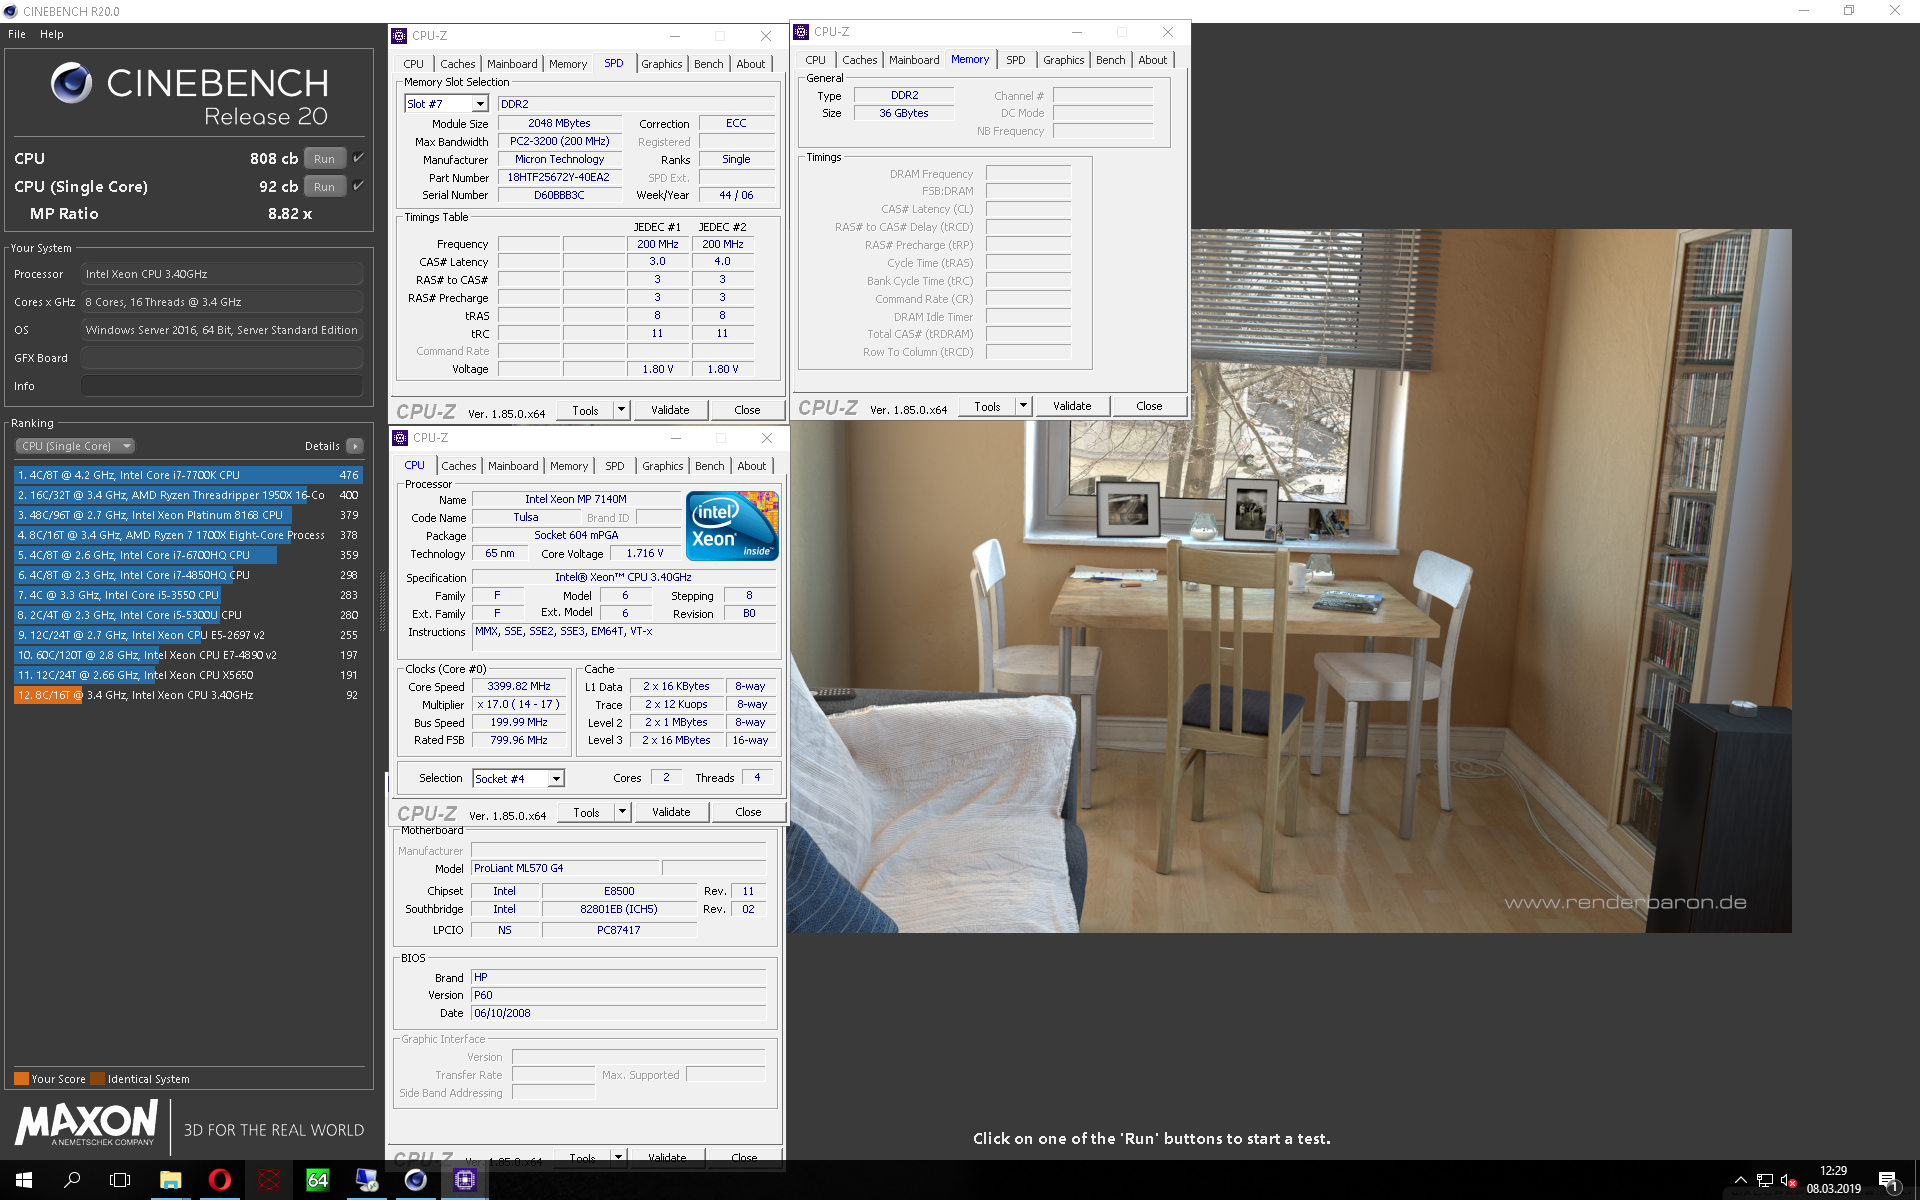Open the File menu
The image size is (1920, 1200).
[17, 34]
